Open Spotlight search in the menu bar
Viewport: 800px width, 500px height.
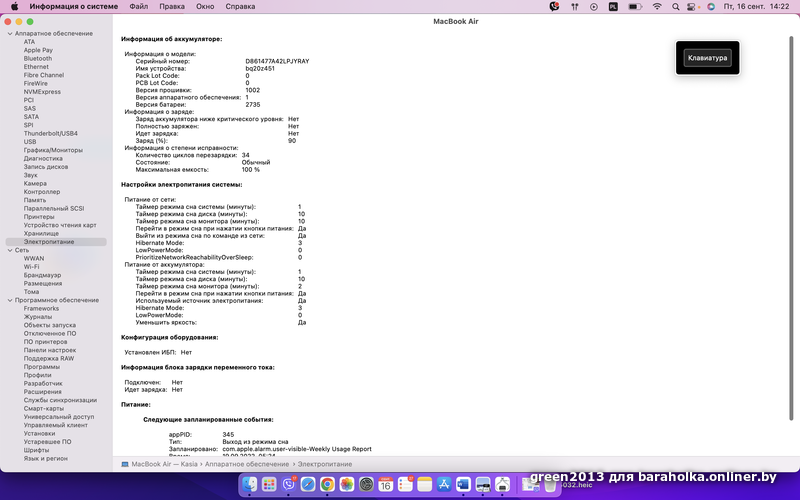pyautogui.click(x=676, y=7)
